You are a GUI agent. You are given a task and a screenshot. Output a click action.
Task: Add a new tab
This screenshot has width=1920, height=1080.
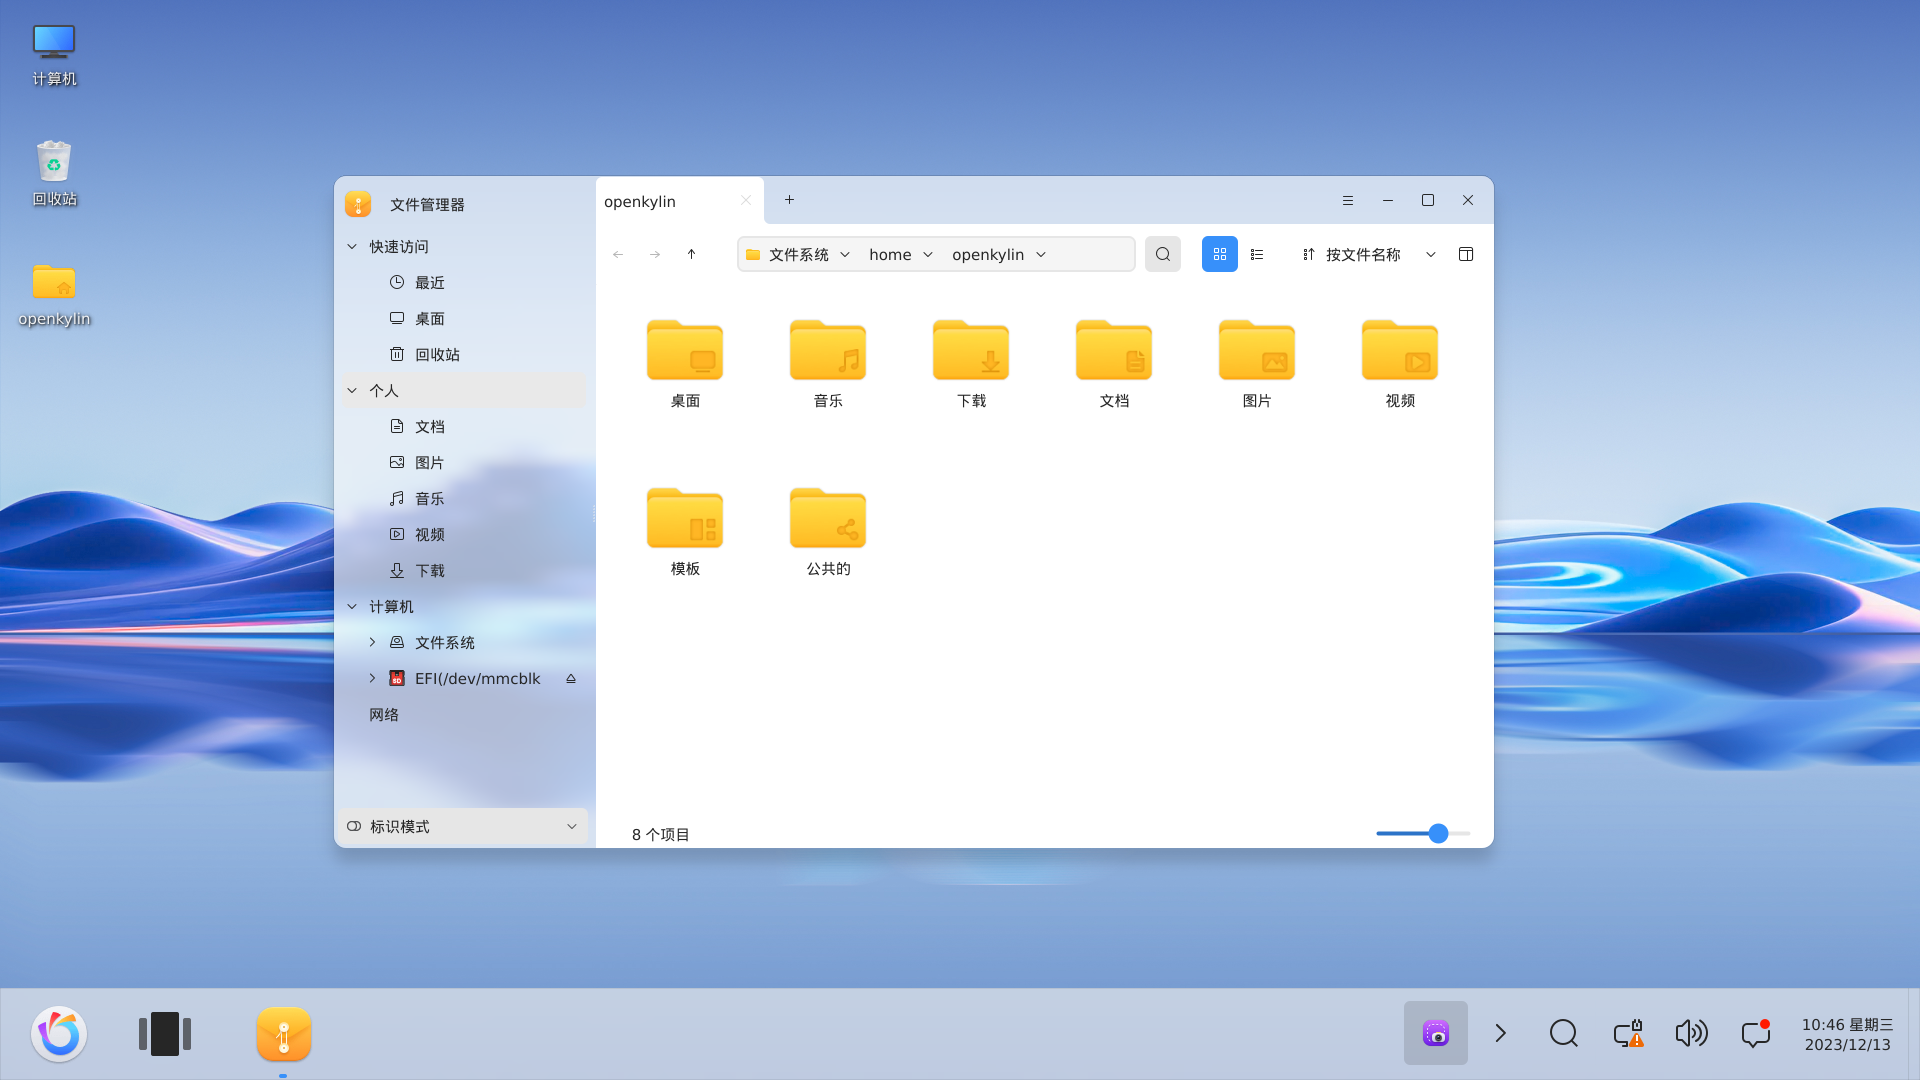click(789, 200)
